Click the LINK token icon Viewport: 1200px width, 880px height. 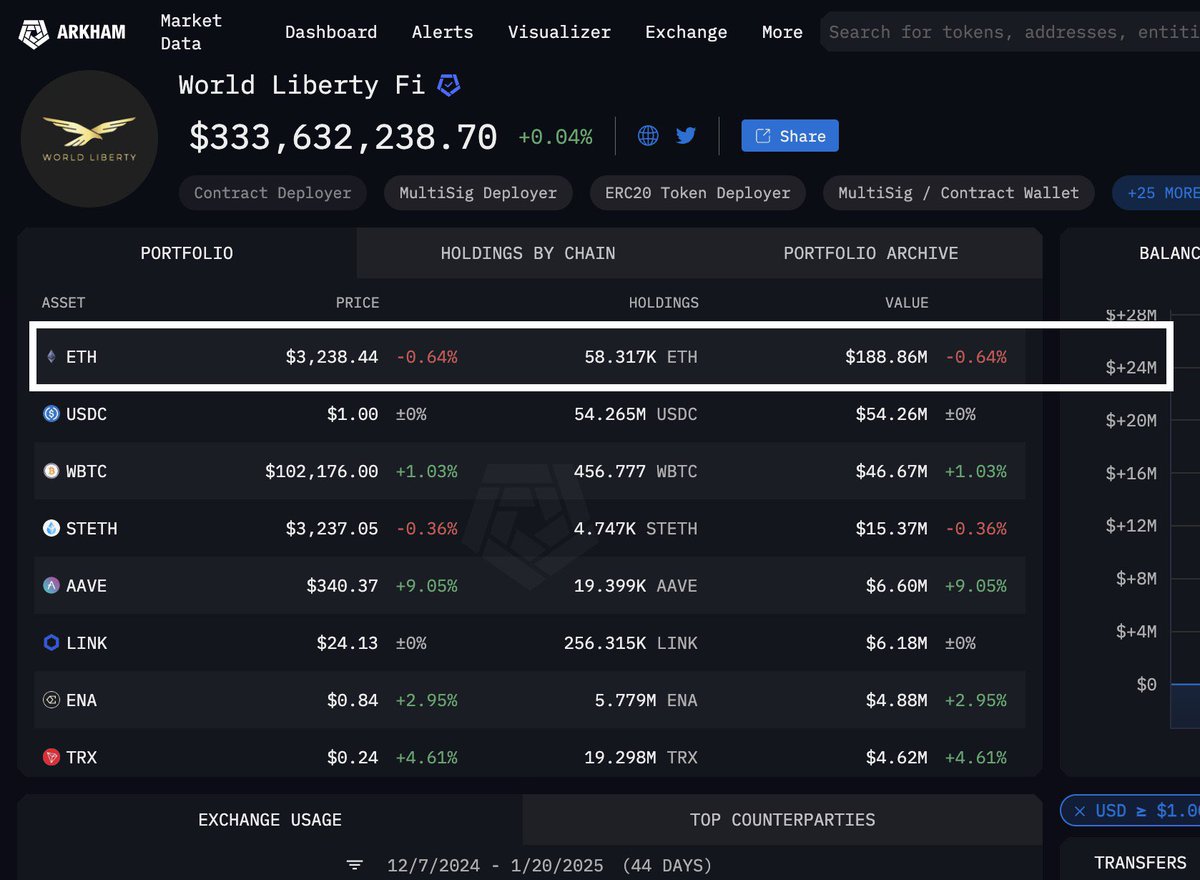tap(51, 643)
